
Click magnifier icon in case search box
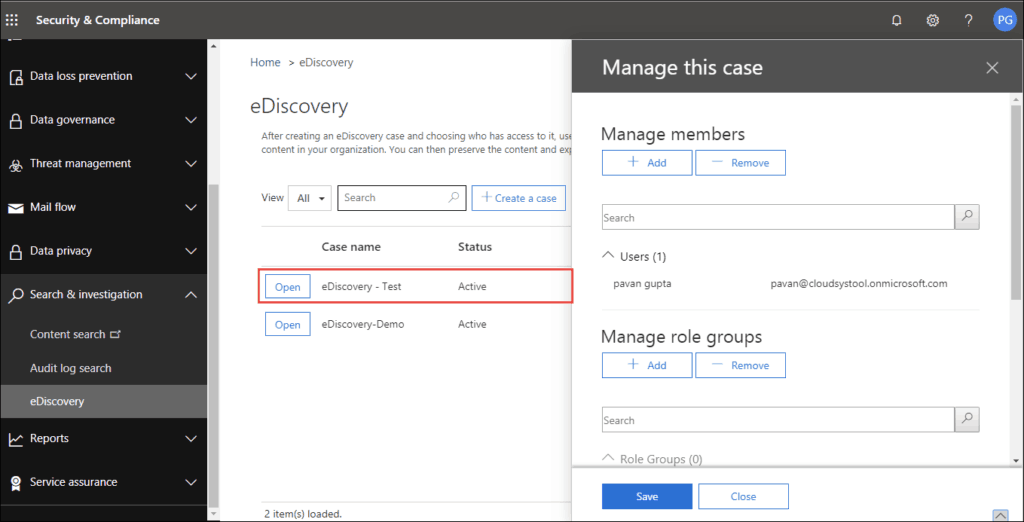pos(453,197)
